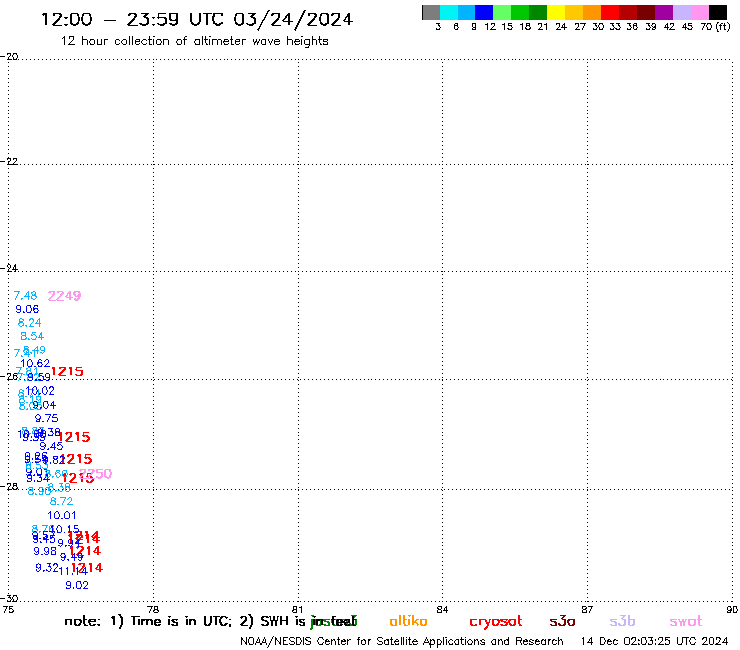Click the 's3a' satellite legend label
The image size is (740, 650).
coord(562,622)
